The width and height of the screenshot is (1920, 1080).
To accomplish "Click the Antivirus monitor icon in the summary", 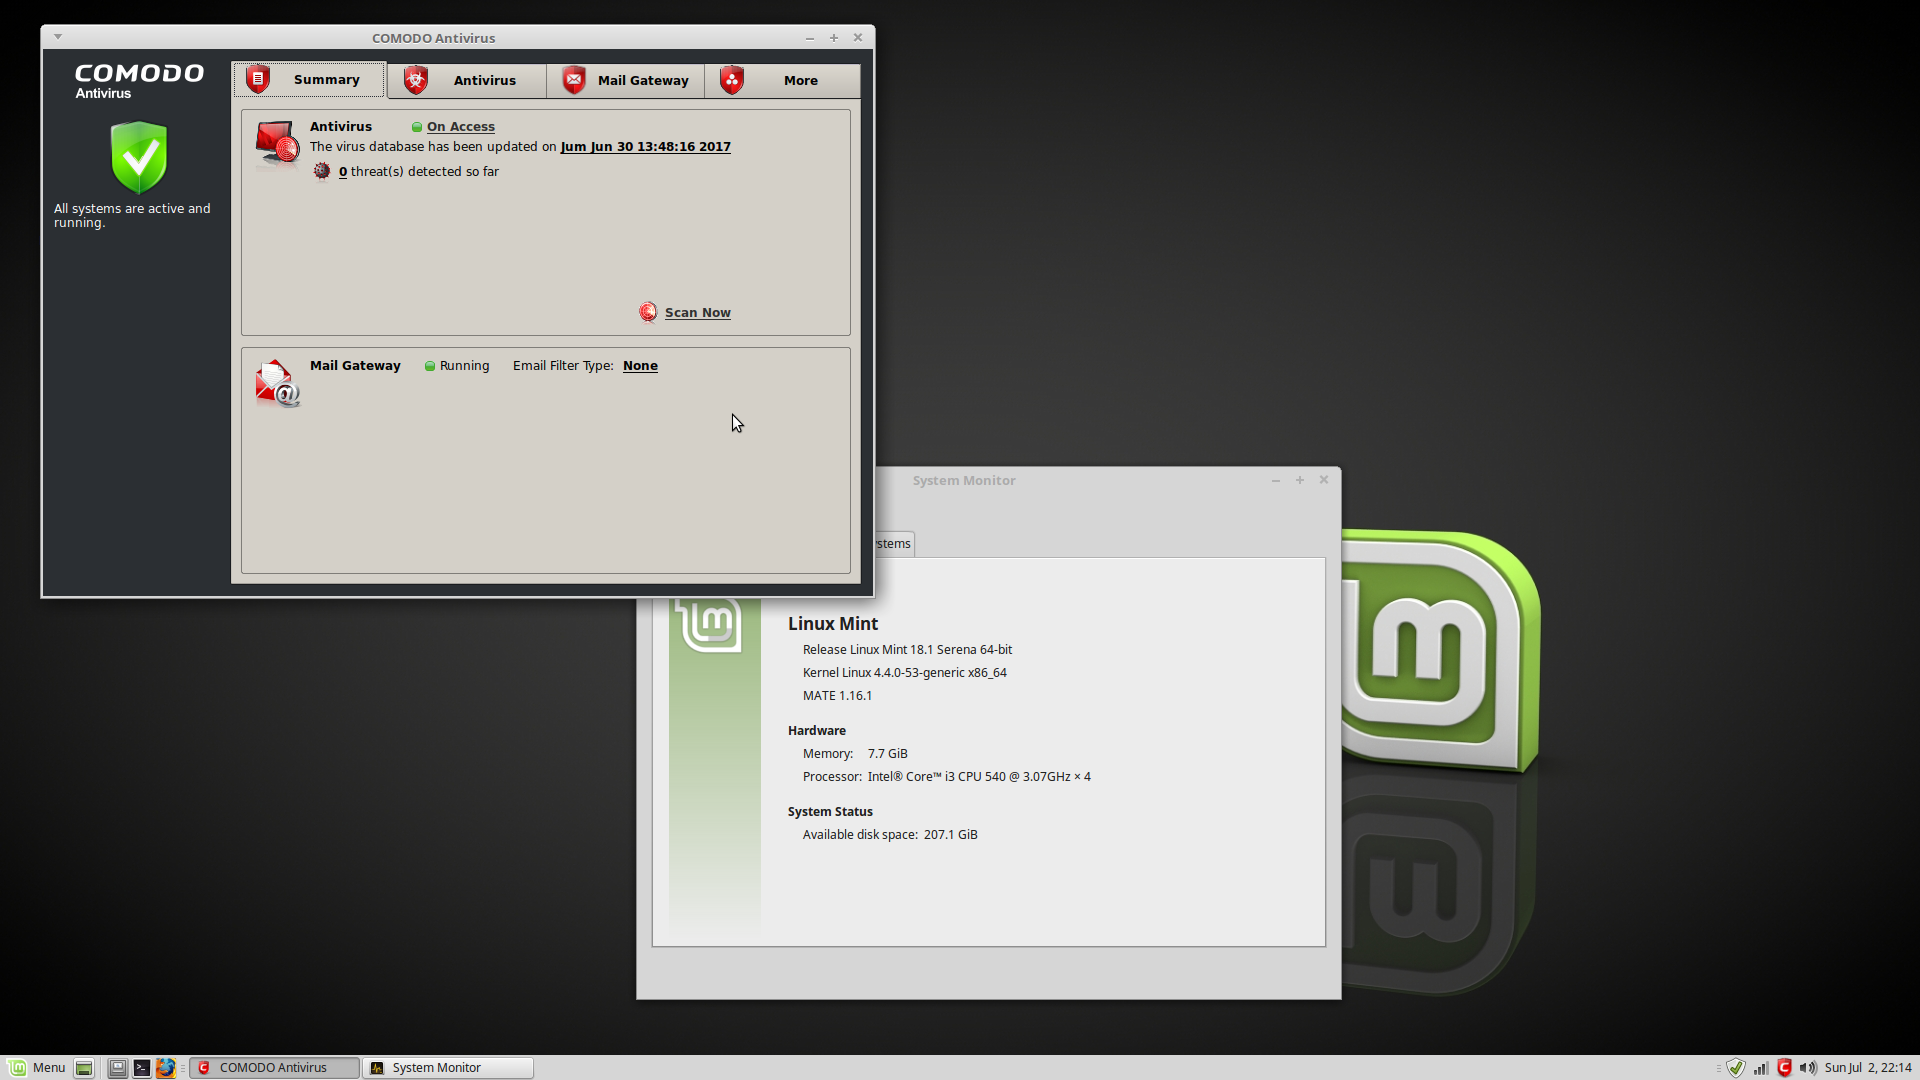I will pyautogui.click(x=277, y=144).
